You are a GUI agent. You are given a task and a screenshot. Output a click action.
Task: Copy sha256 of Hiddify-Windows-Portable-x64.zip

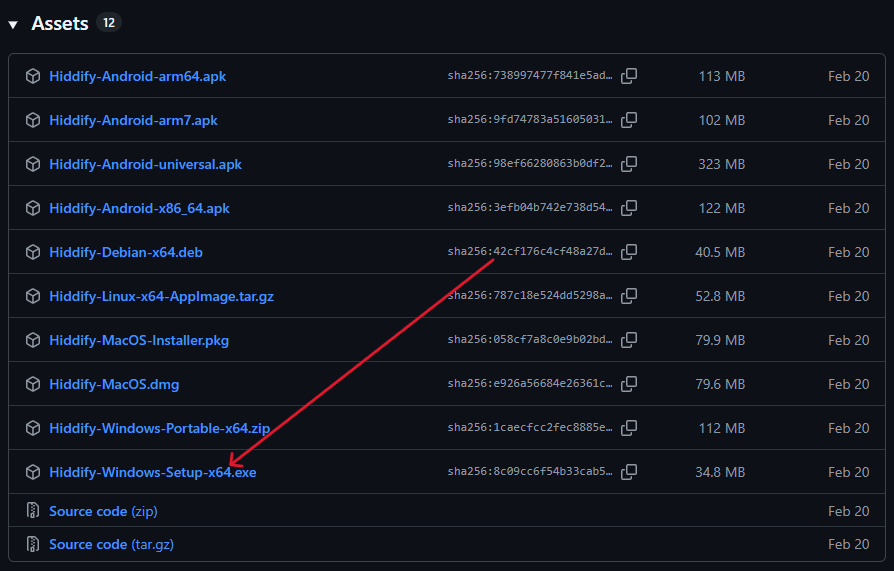pos(629,428)
